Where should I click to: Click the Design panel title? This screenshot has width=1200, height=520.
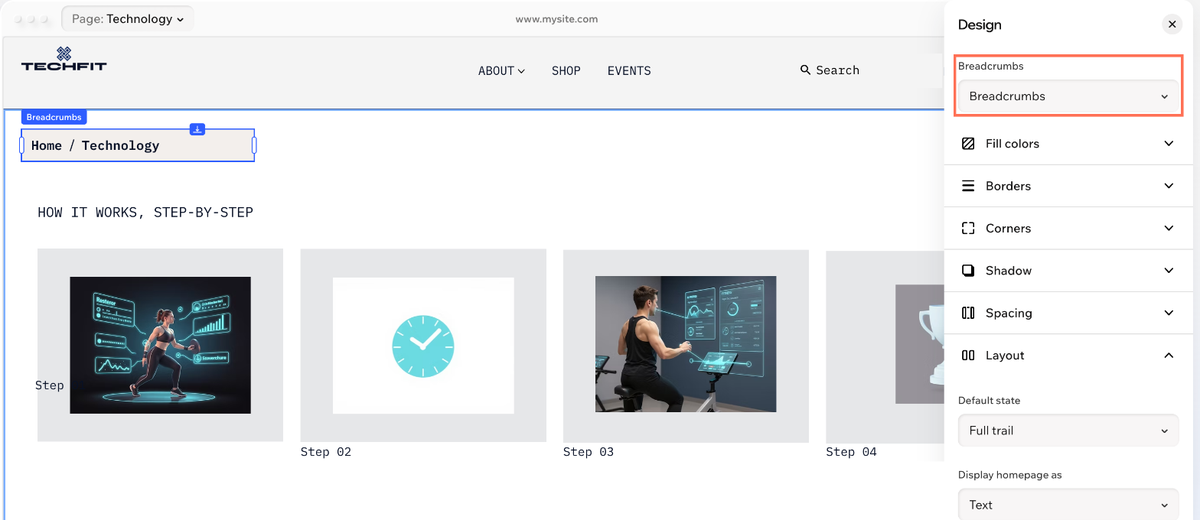pyautogui.click(x=979, y=25)
